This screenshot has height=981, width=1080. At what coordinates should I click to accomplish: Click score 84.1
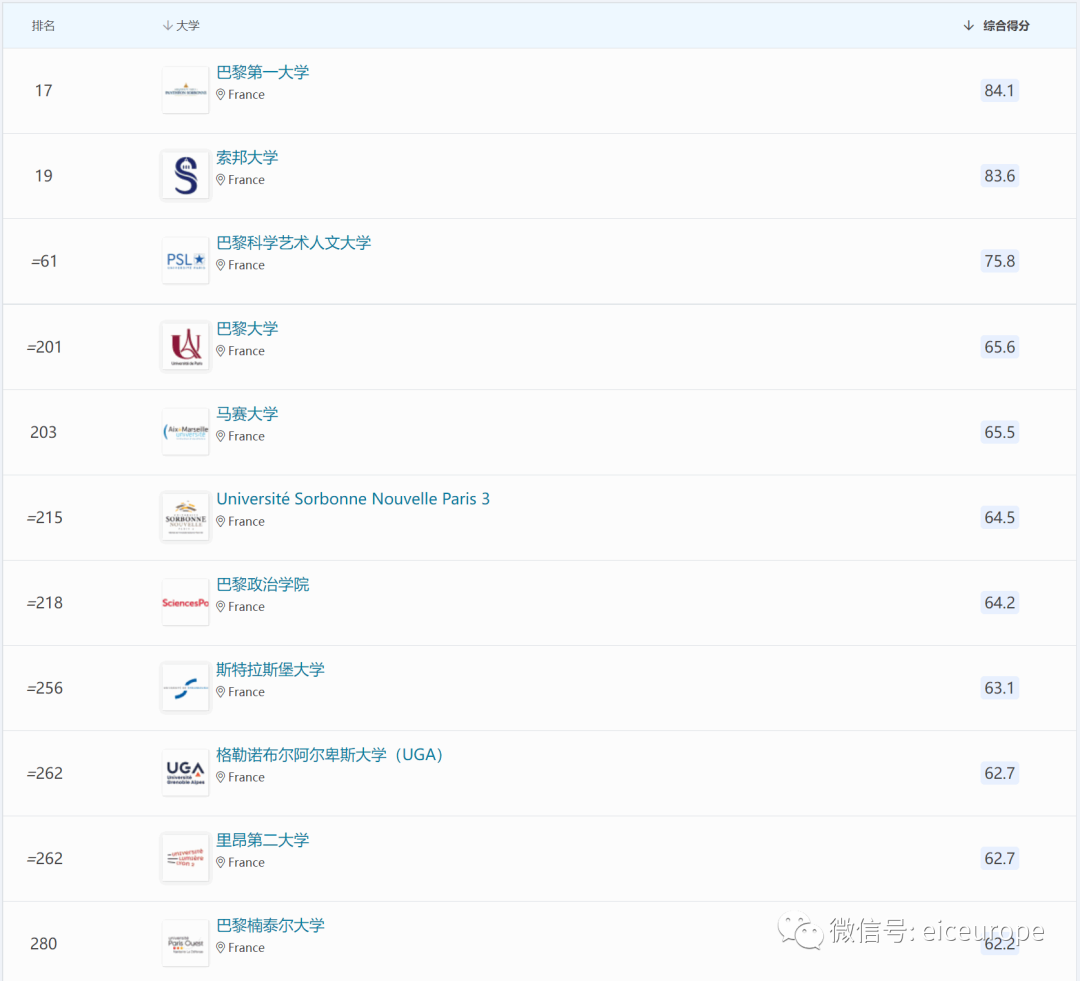tap(999, 90)
